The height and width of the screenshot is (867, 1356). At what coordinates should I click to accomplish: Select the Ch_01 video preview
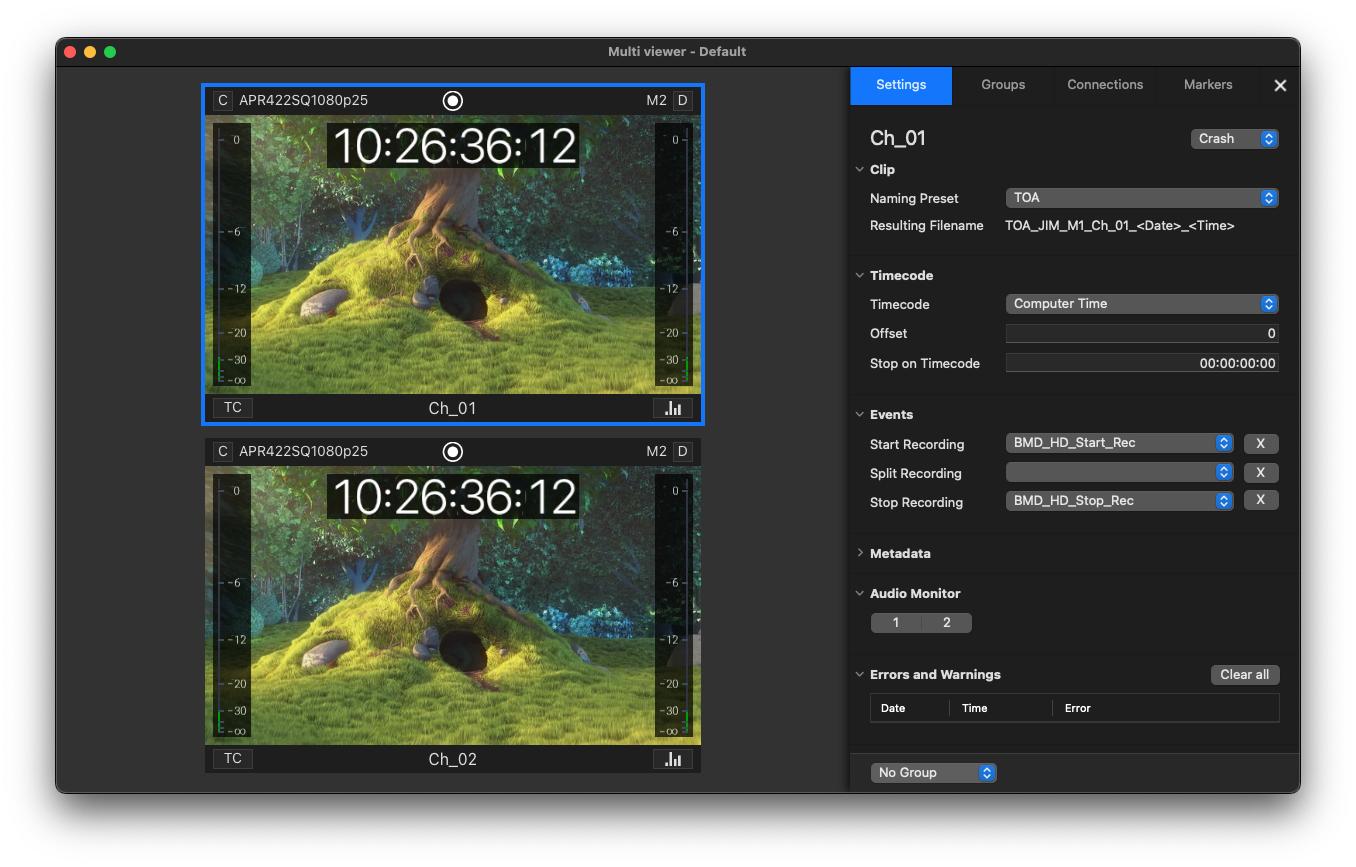pos(453,254)
